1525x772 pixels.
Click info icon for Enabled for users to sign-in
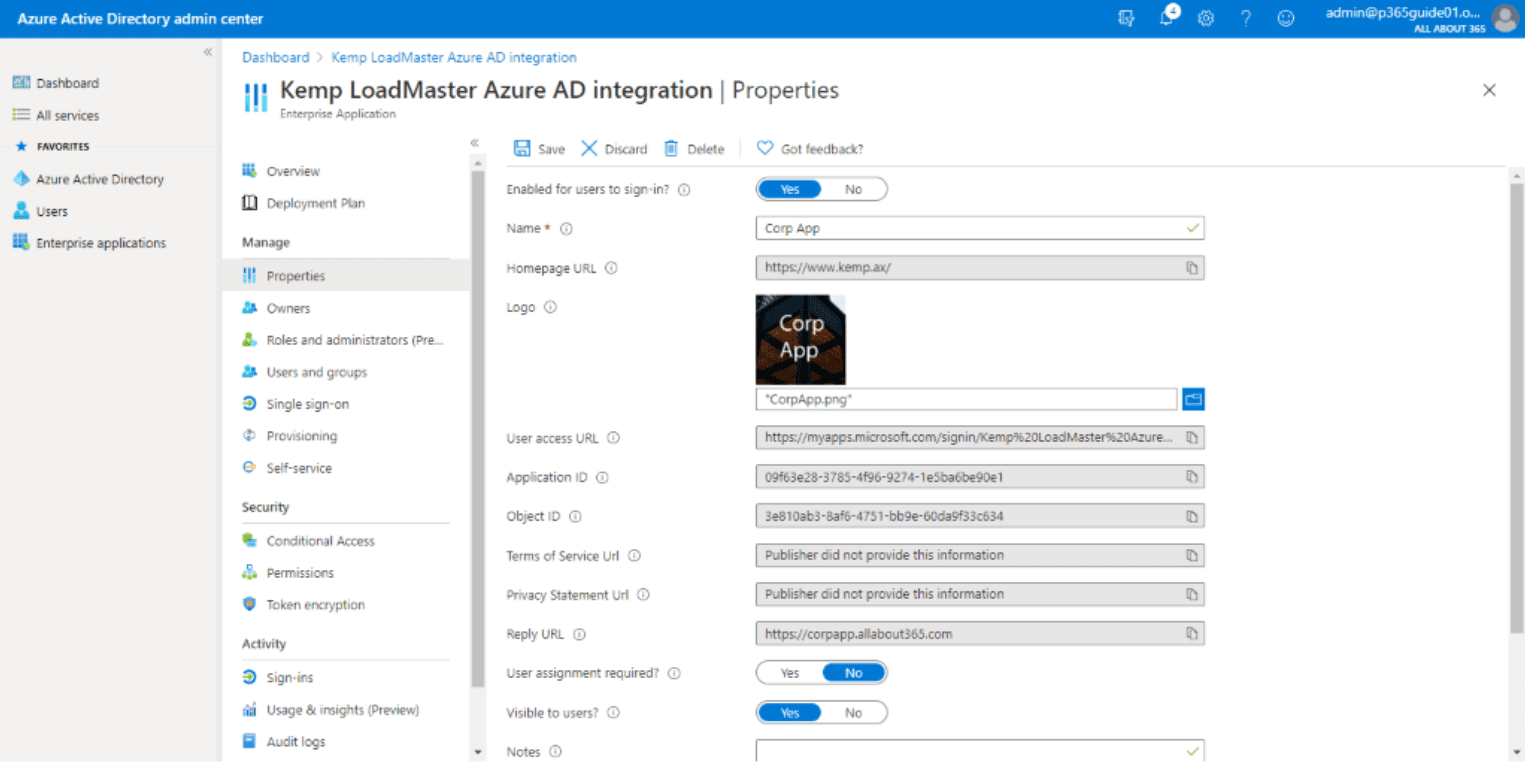685,190
